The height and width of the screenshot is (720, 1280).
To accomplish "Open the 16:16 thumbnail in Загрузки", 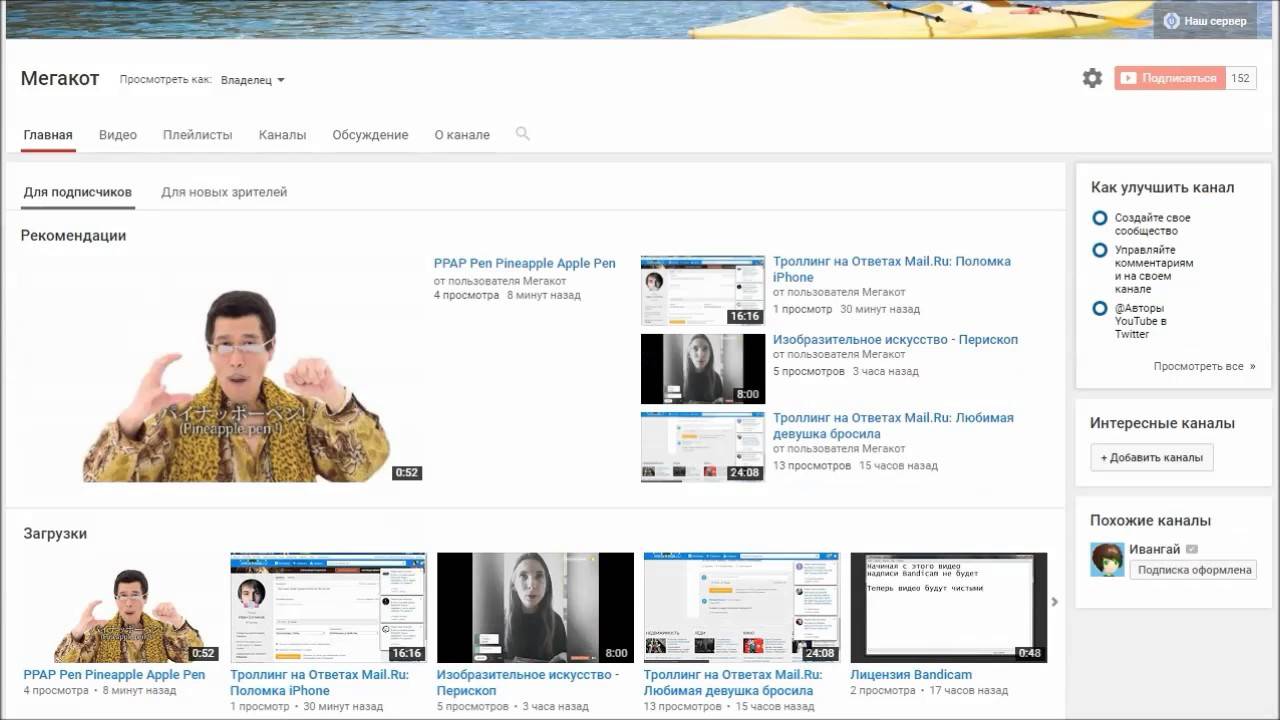I will (x=328, y=608).
